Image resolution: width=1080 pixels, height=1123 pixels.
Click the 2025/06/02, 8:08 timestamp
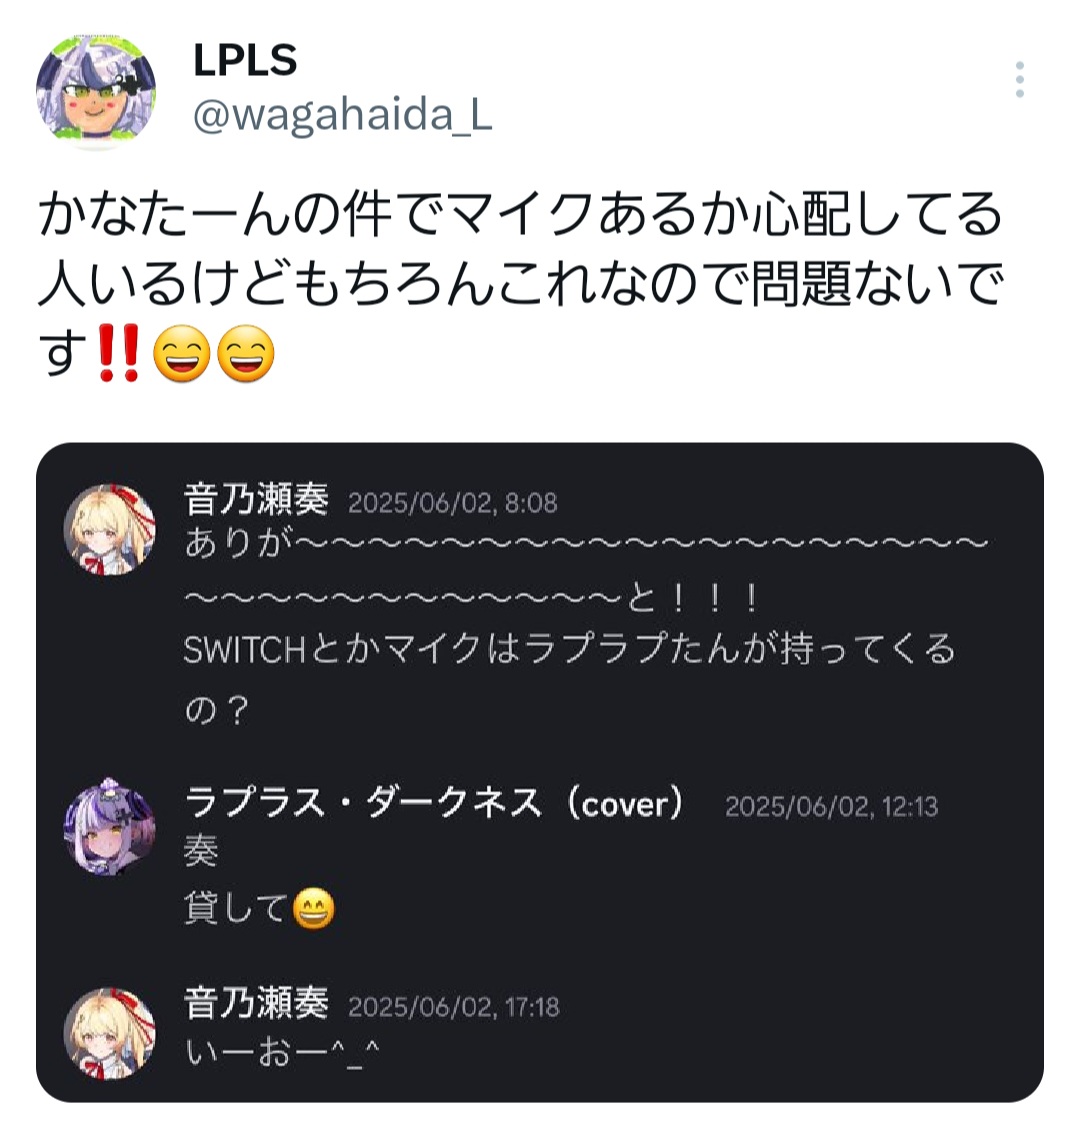pos(453,503)
